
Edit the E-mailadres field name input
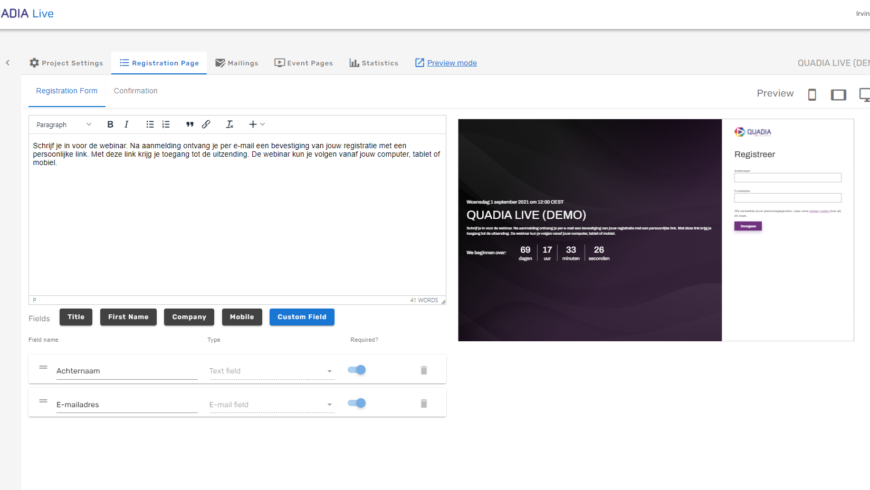click(127, 405)
